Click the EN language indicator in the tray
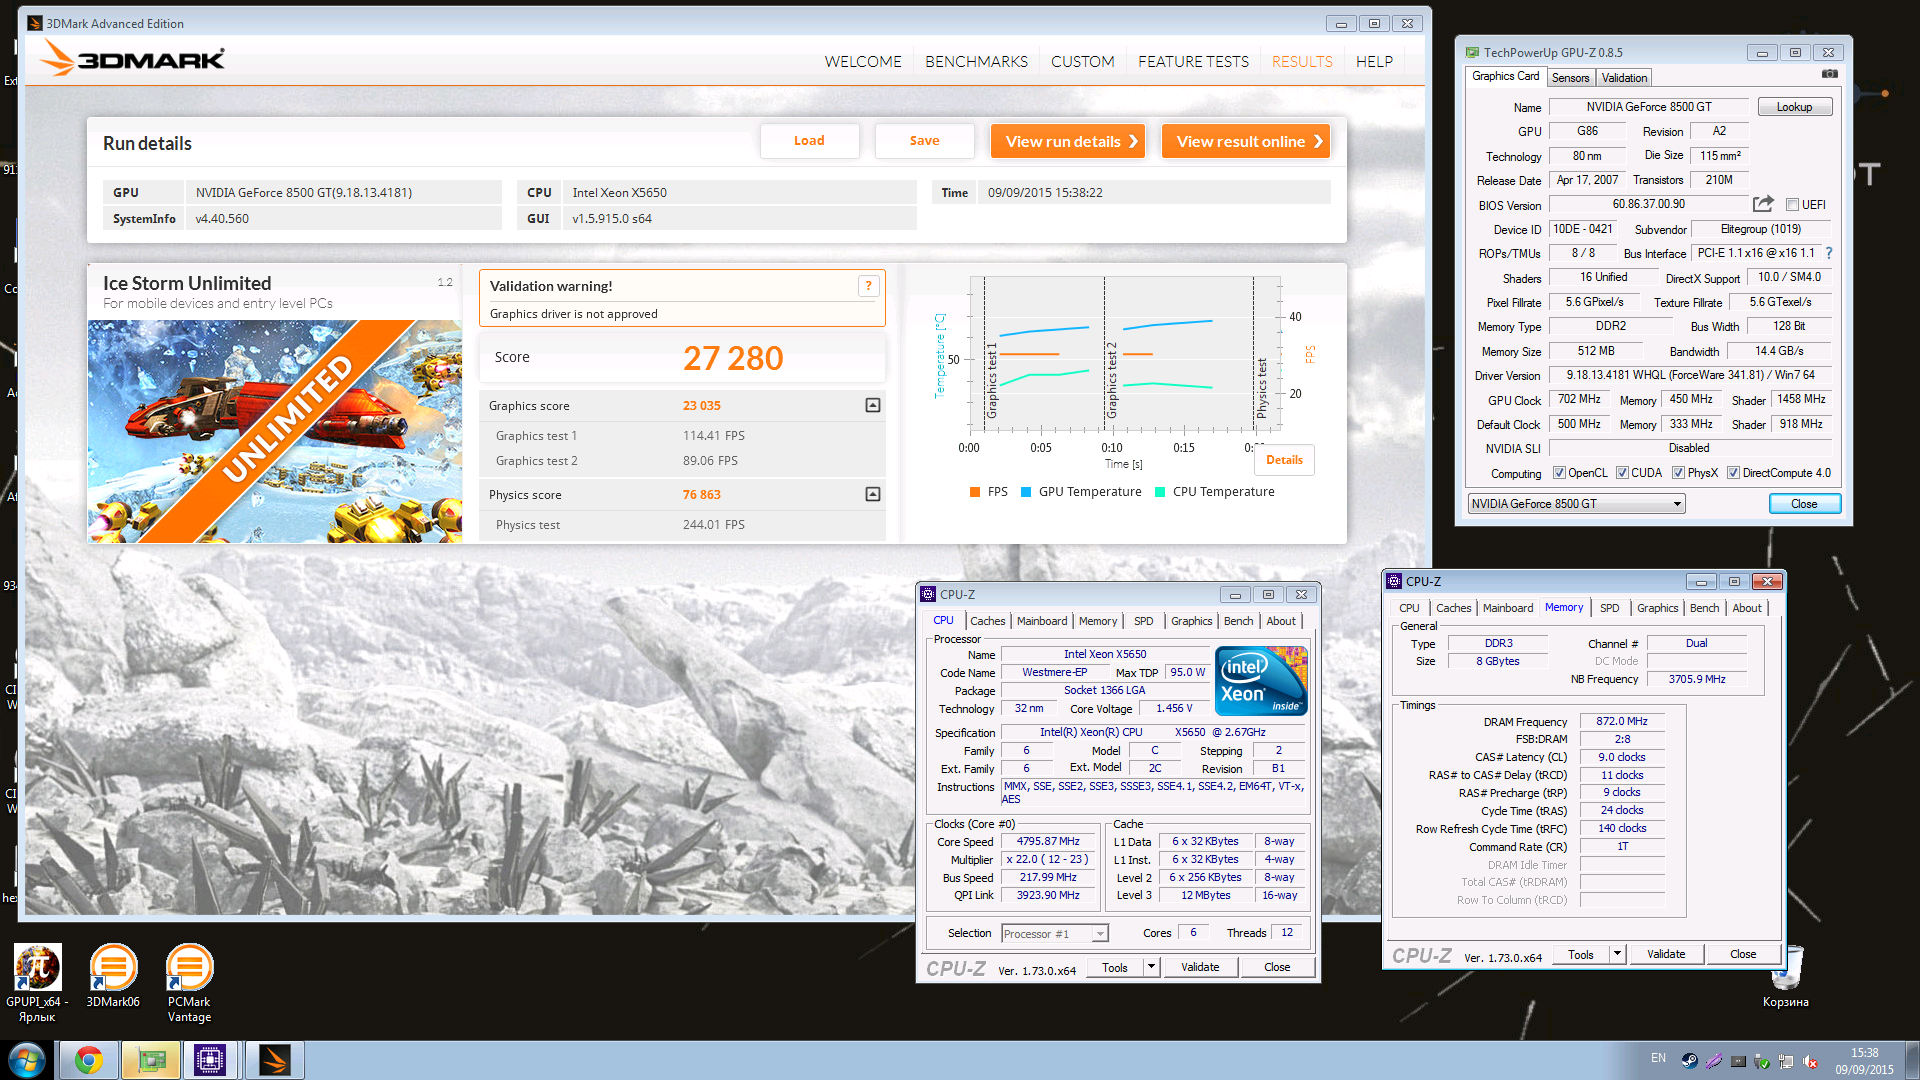1920x1080 pixels. click(x=1658, y=1058)
